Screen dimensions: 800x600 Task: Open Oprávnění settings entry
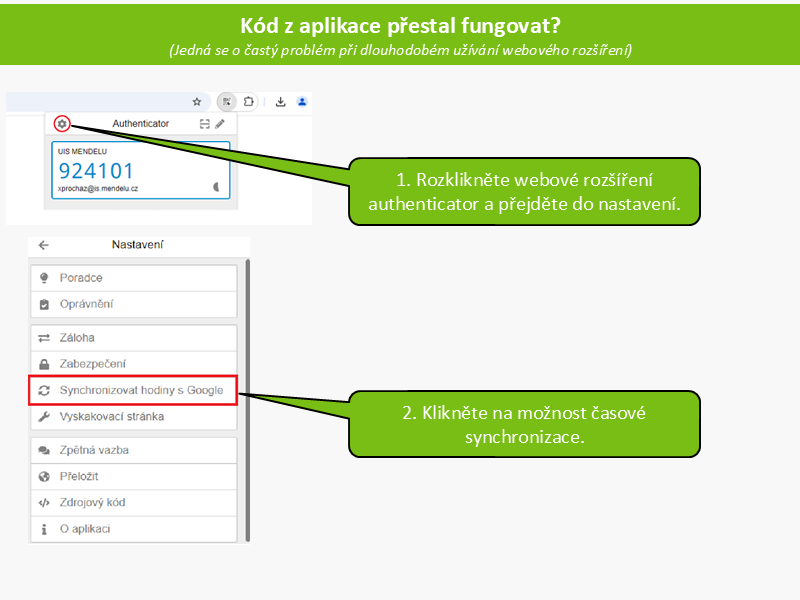click(x=134, y=304)
